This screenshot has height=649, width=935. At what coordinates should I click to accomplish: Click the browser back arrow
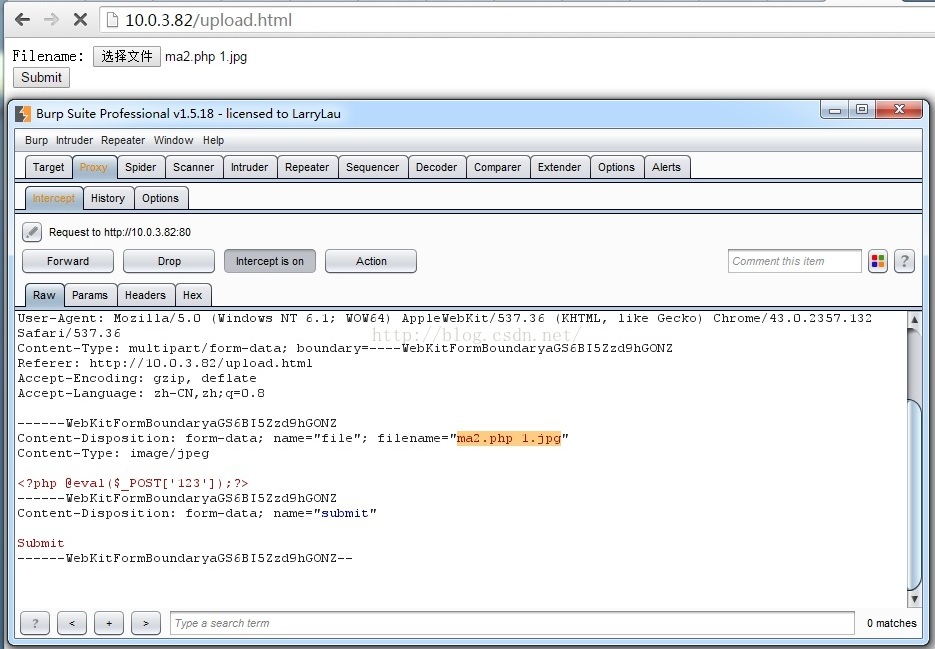tap(22, 20)
